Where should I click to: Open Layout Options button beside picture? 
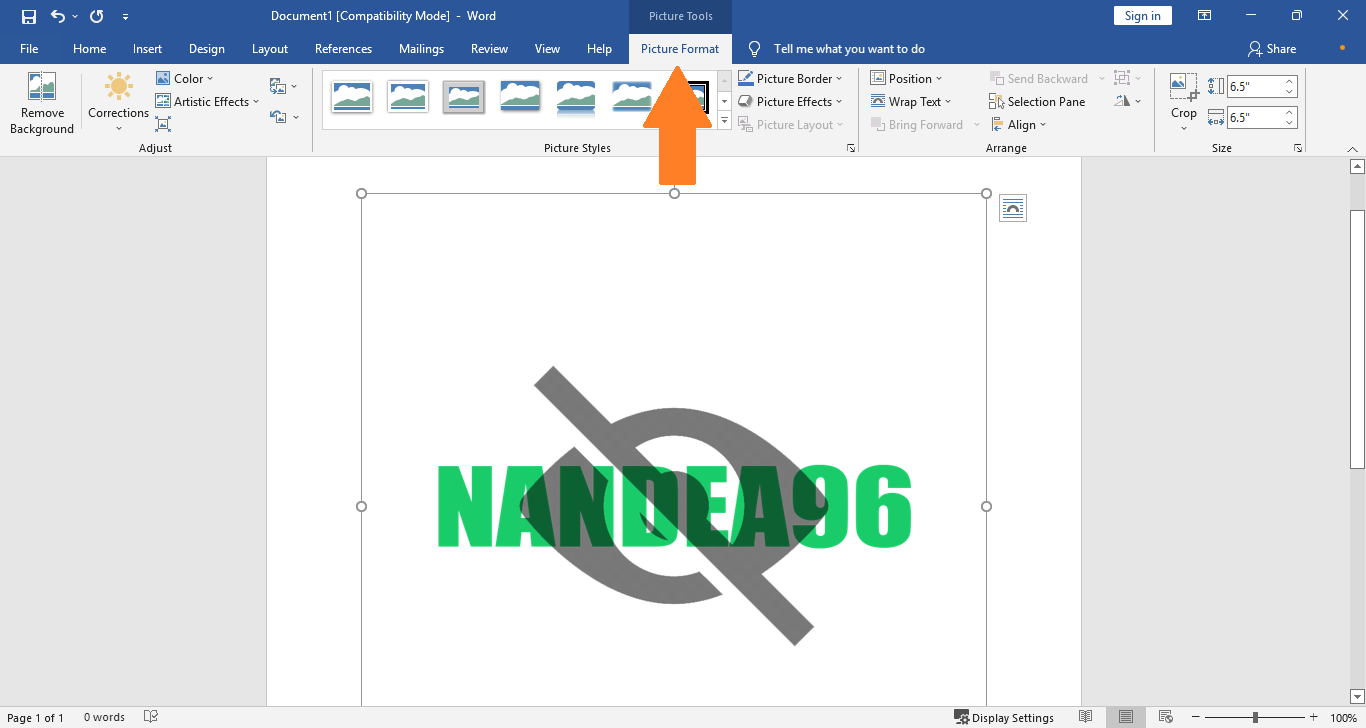1013,208
